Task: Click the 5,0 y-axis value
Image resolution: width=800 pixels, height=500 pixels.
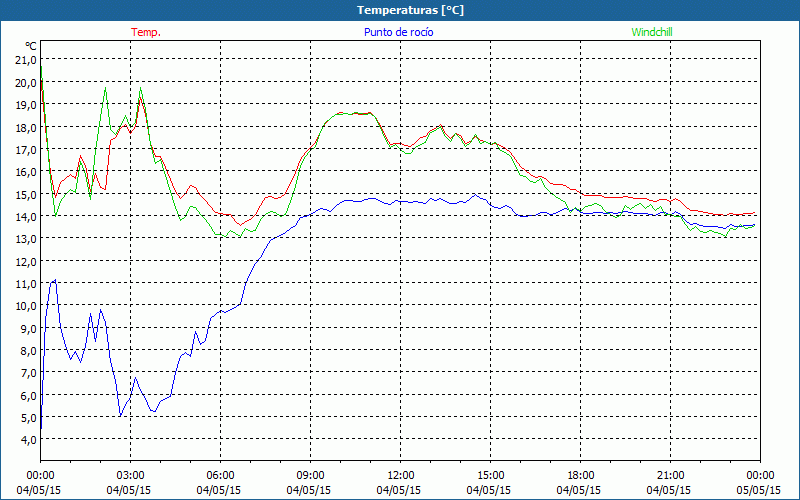Action: (x=29, y=417)
